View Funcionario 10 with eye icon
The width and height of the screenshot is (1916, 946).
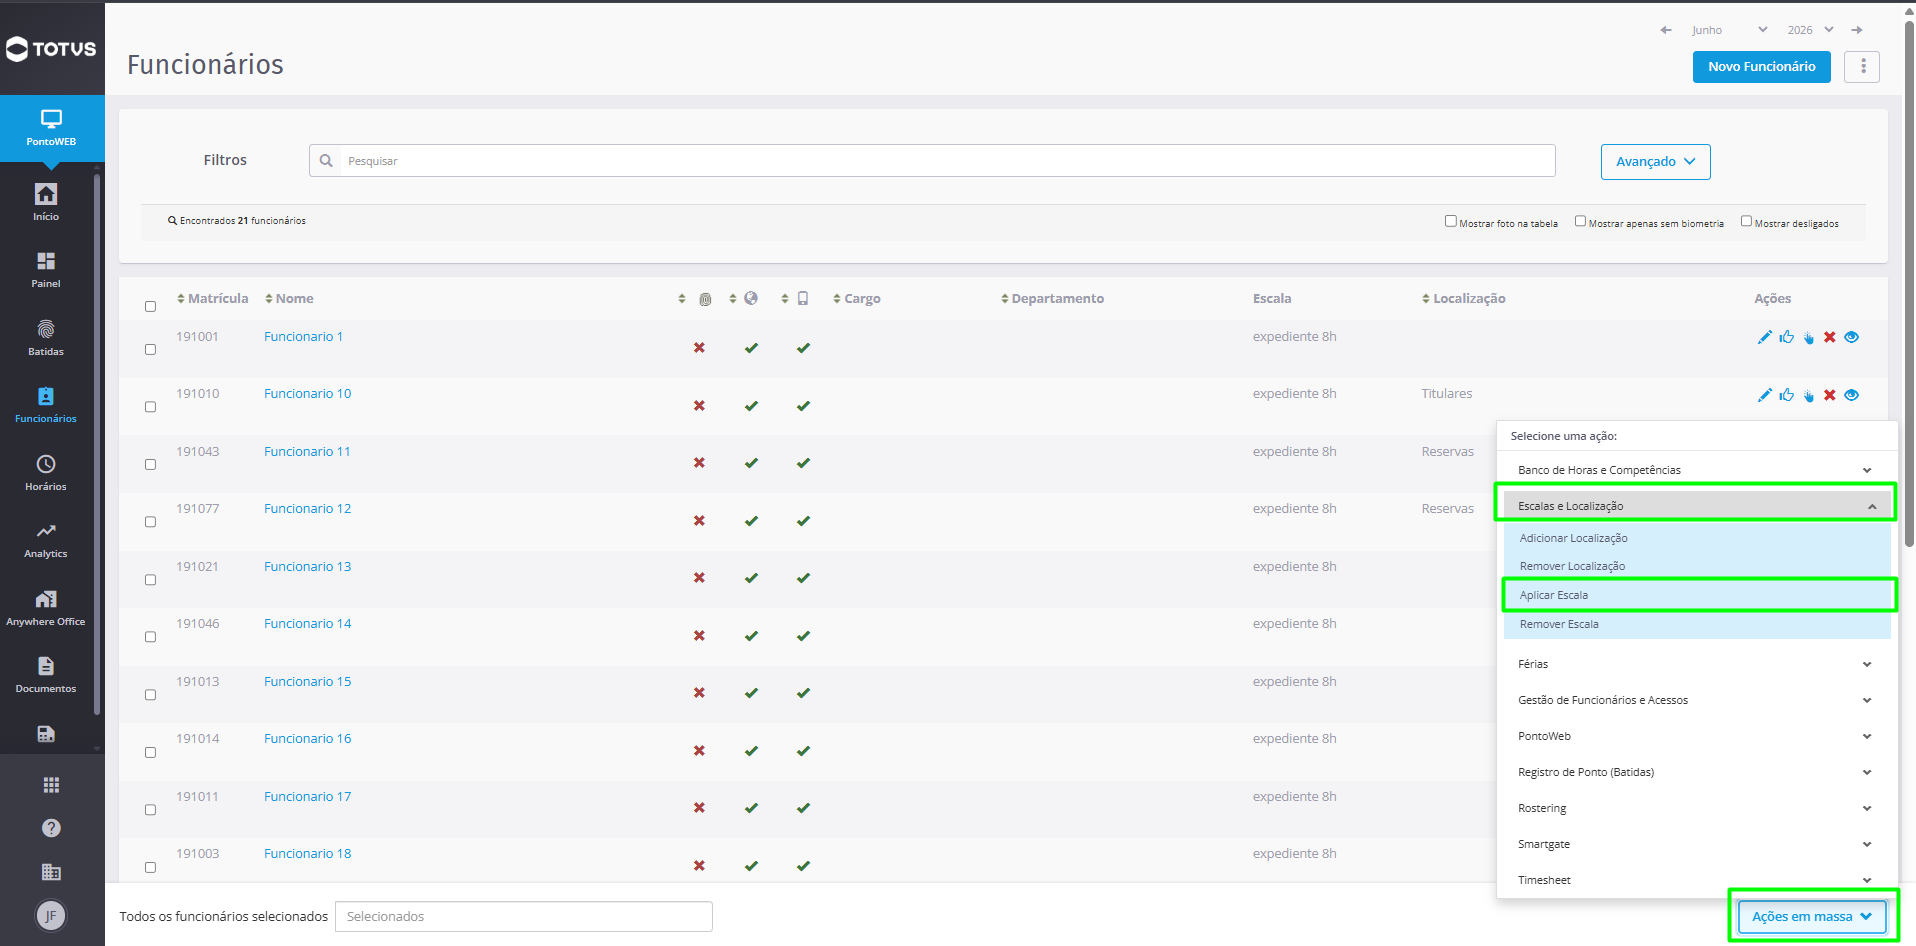pos(1852,395)
